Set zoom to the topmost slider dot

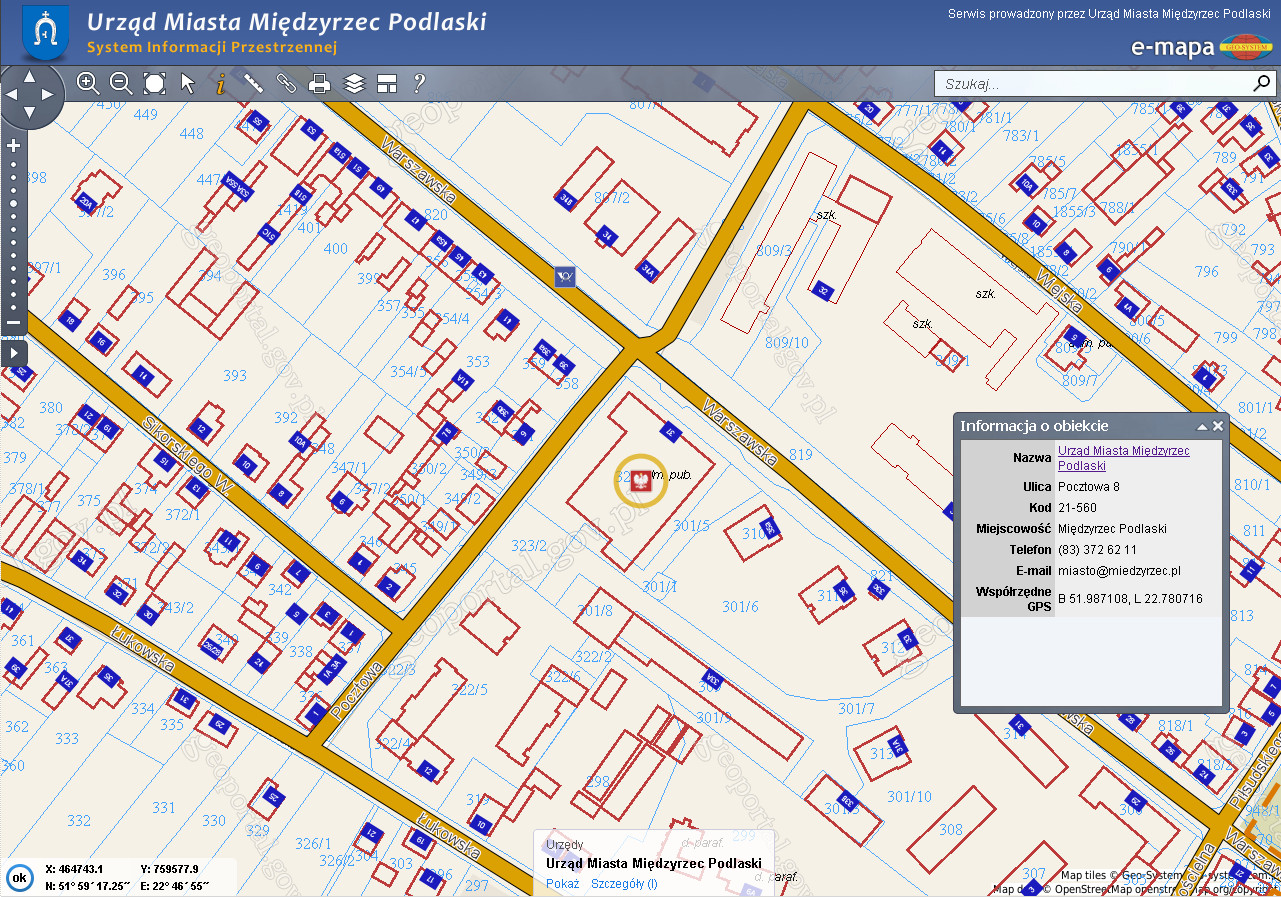pos(14,164)
